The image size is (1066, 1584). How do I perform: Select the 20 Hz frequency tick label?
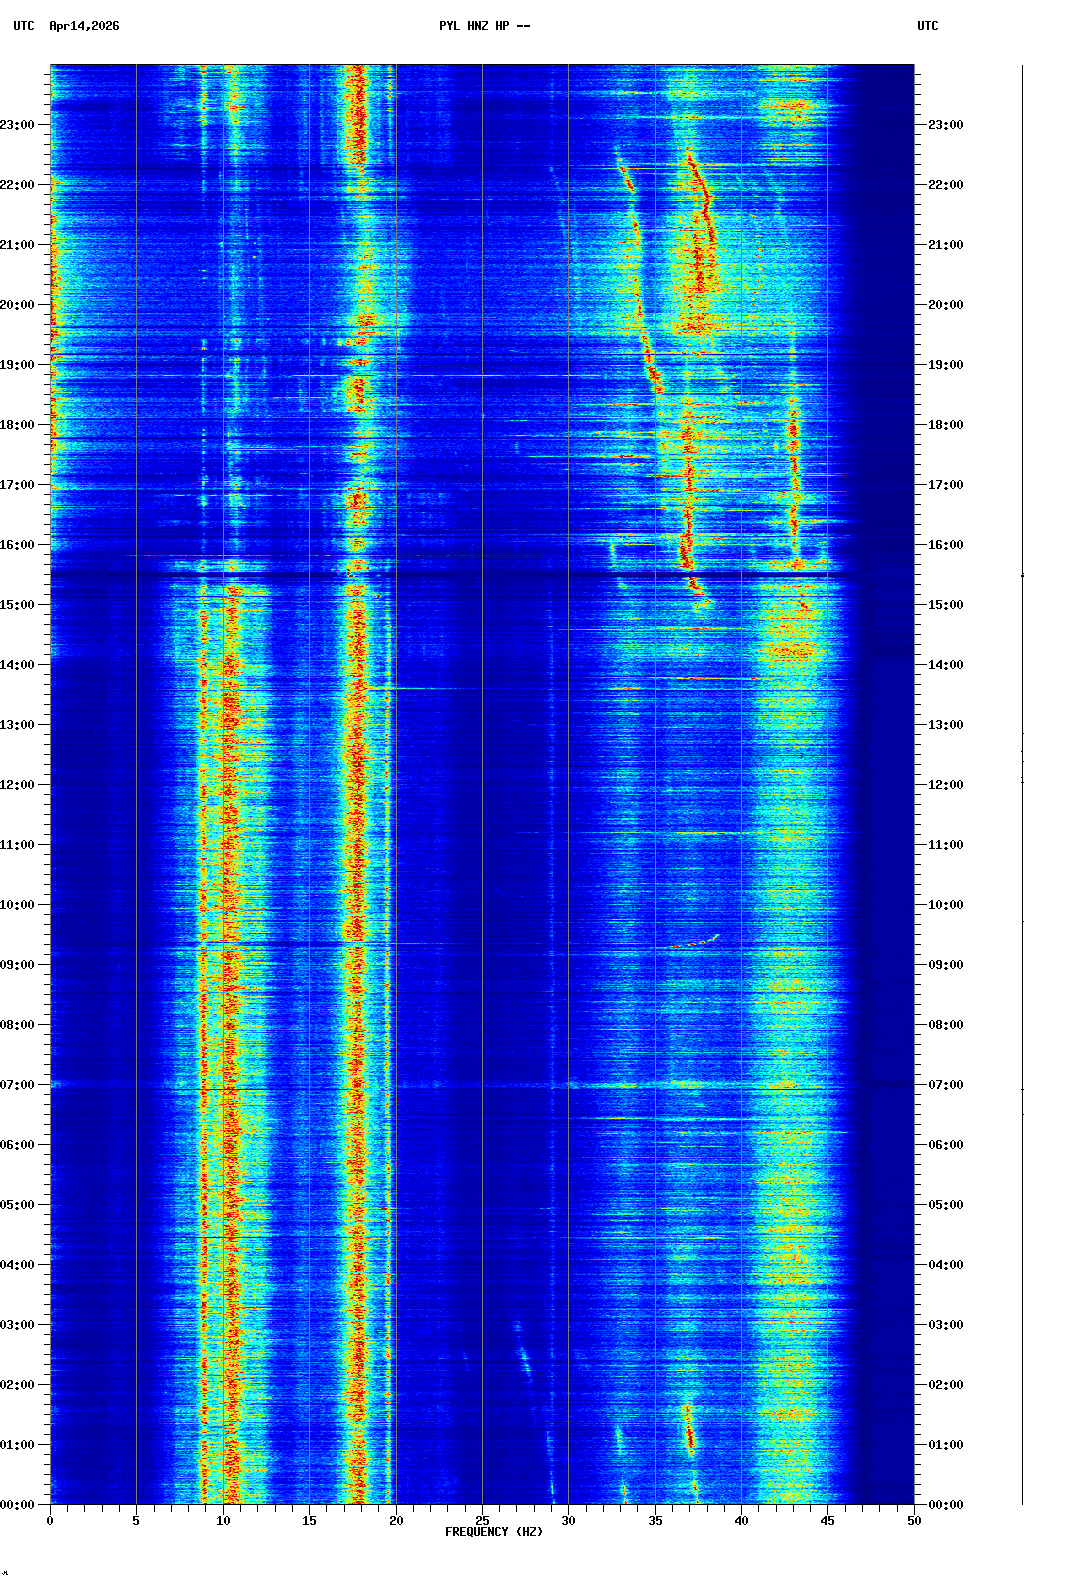coord(396,1521)
